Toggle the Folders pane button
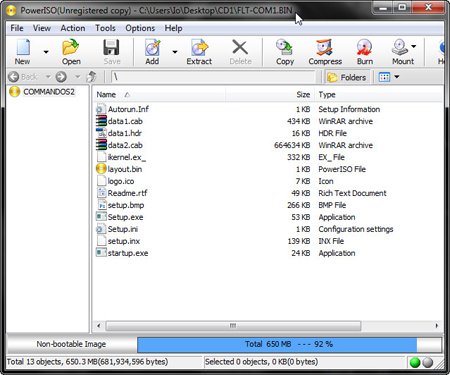 pos(347,77)
